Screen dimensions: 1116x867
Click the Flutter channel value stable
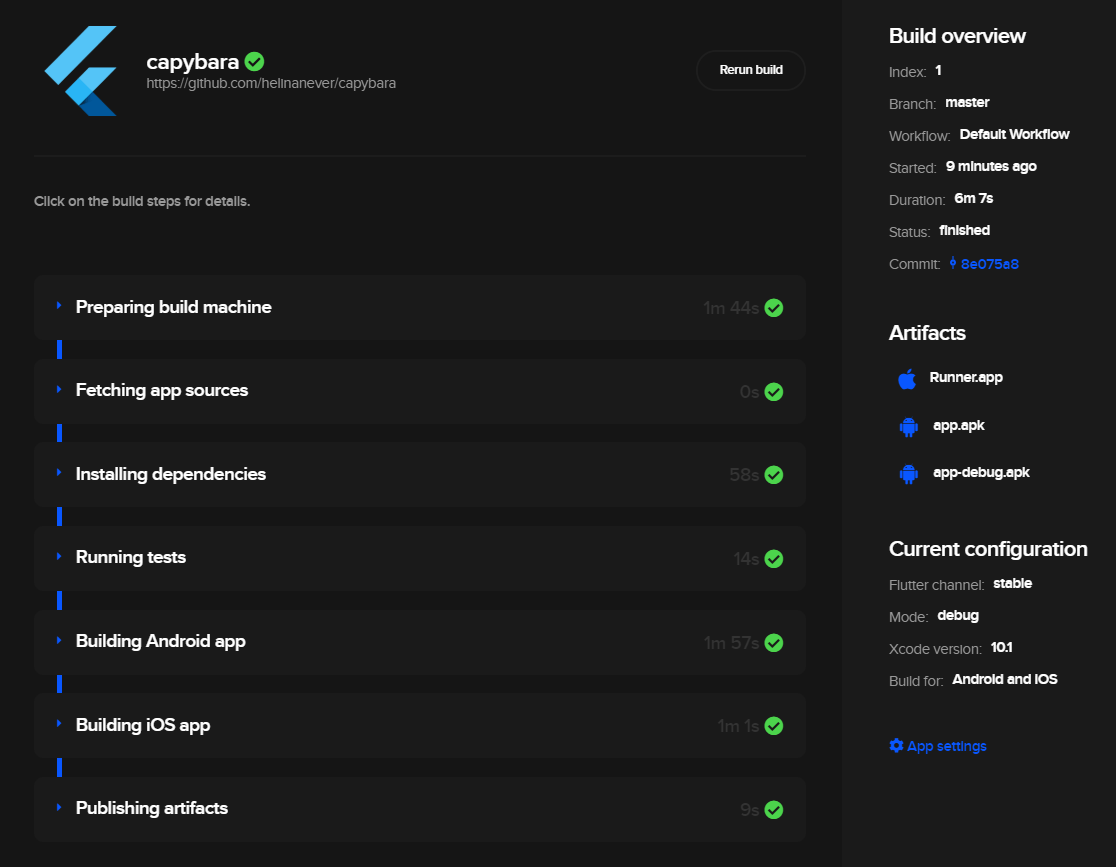coord(1013,584)
